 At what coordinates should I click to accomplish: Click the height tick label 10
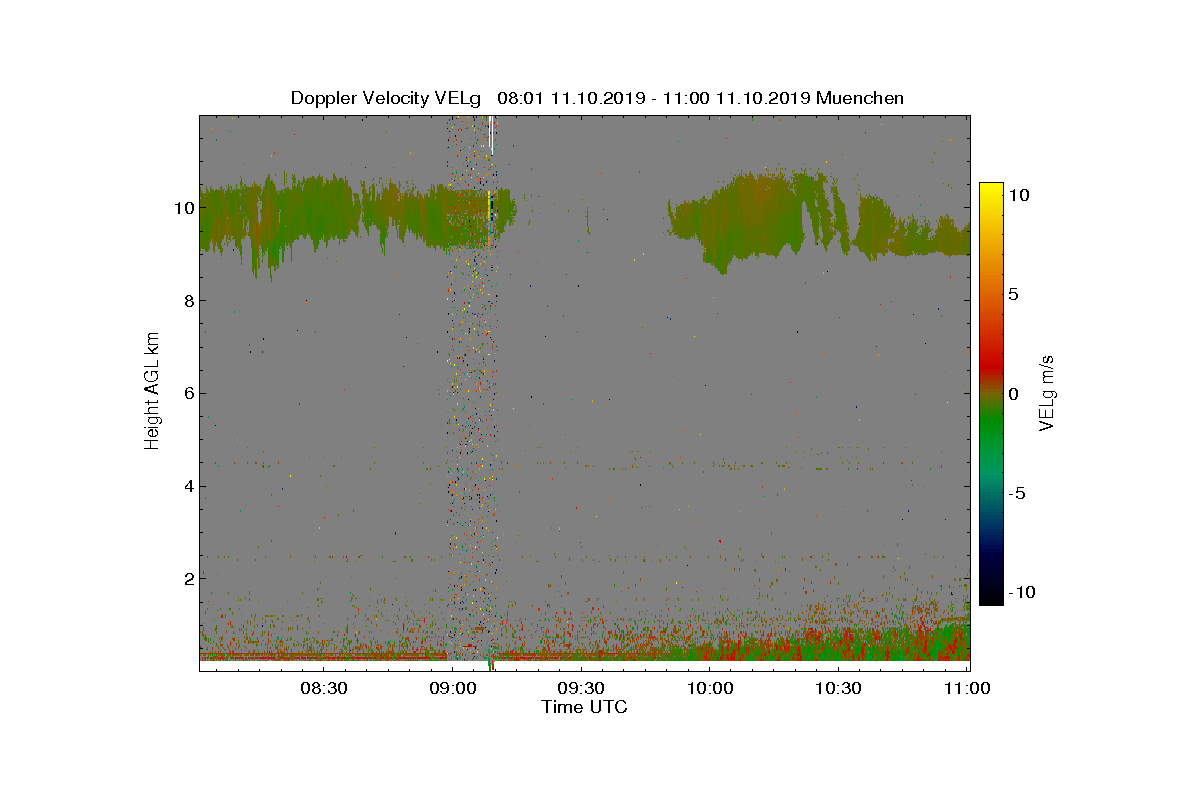click(x=184, y=208)
